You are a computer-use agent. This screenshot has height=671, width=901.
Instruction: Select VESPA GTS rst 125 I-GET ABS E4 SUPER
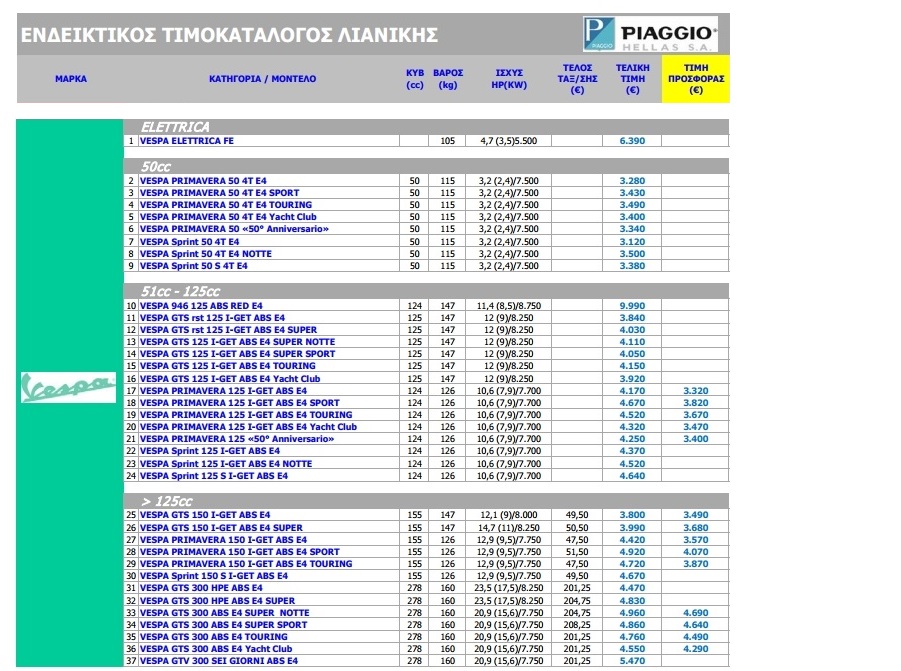[228, 330]
